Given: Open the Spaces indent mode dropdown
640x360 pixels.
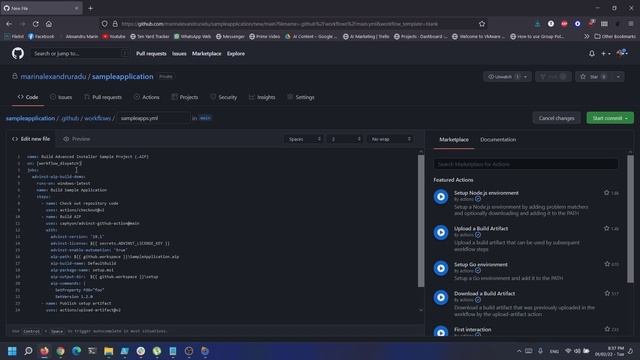Looking at the screenshot, I should coord(304,139).
